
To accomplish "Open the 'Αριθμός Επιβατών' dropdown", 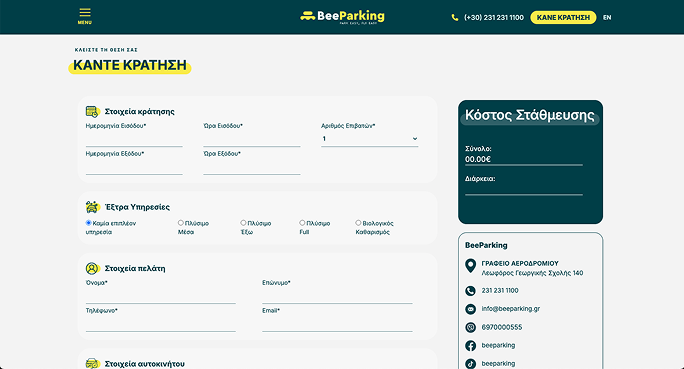I will [x=369, y=139].
